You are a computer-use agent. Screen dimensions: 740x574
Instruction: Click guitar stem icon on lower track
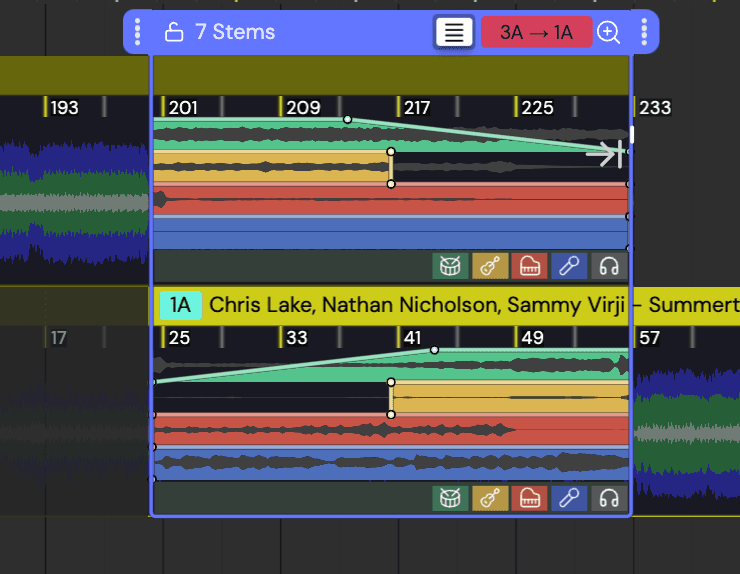[x=489, y=498]
